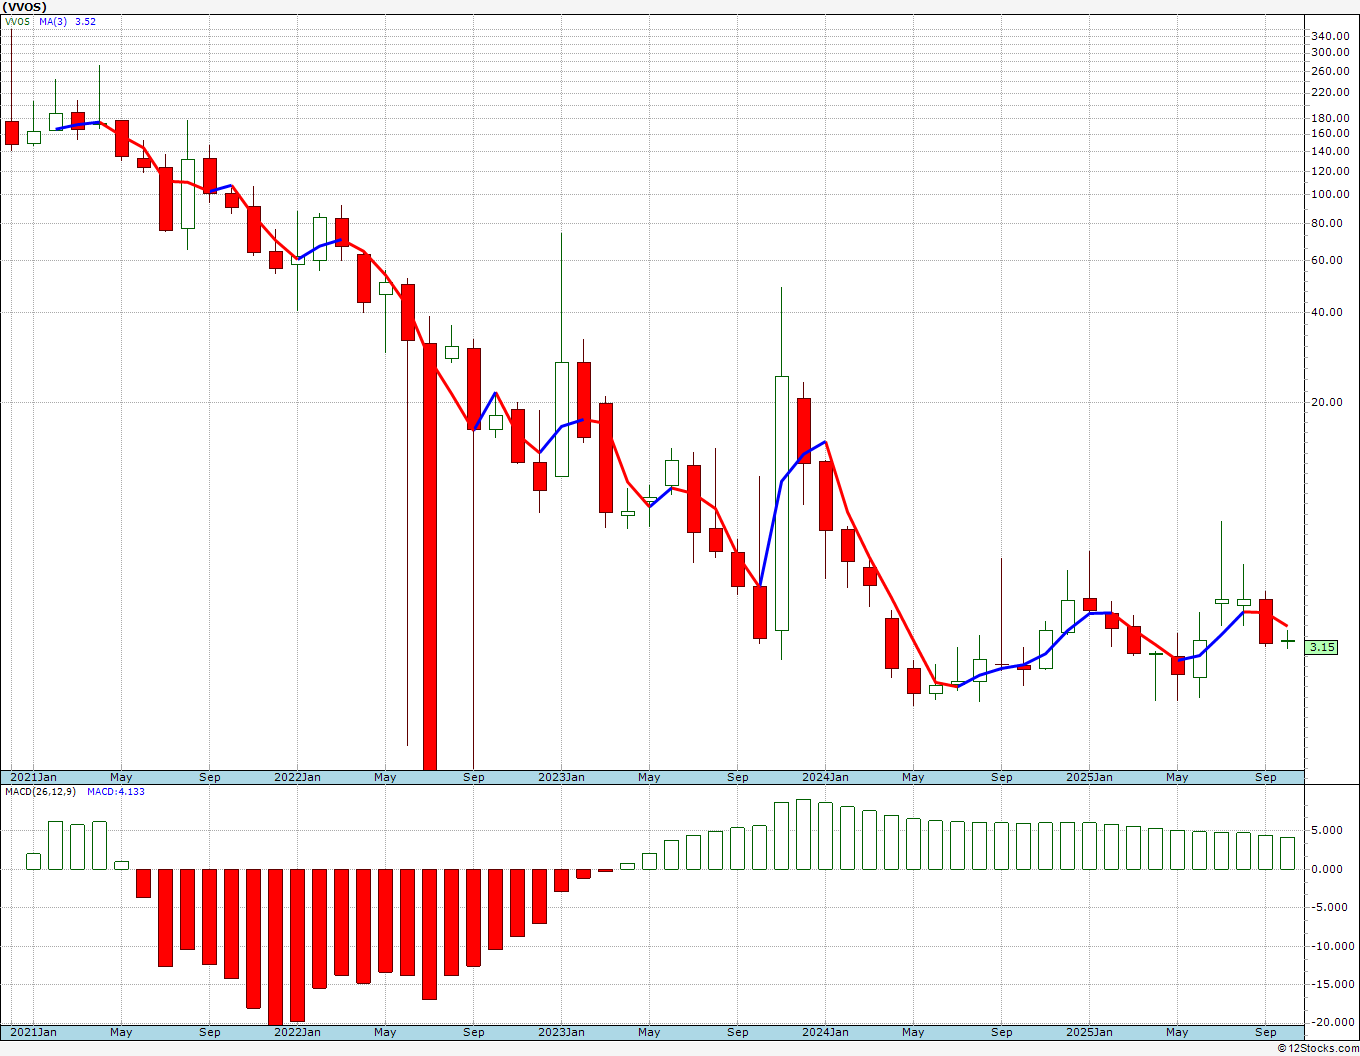Click the small green doji candle beside the 3.15 tag
This screenshot has height=1056, width=1360.
coord(1288,642)
